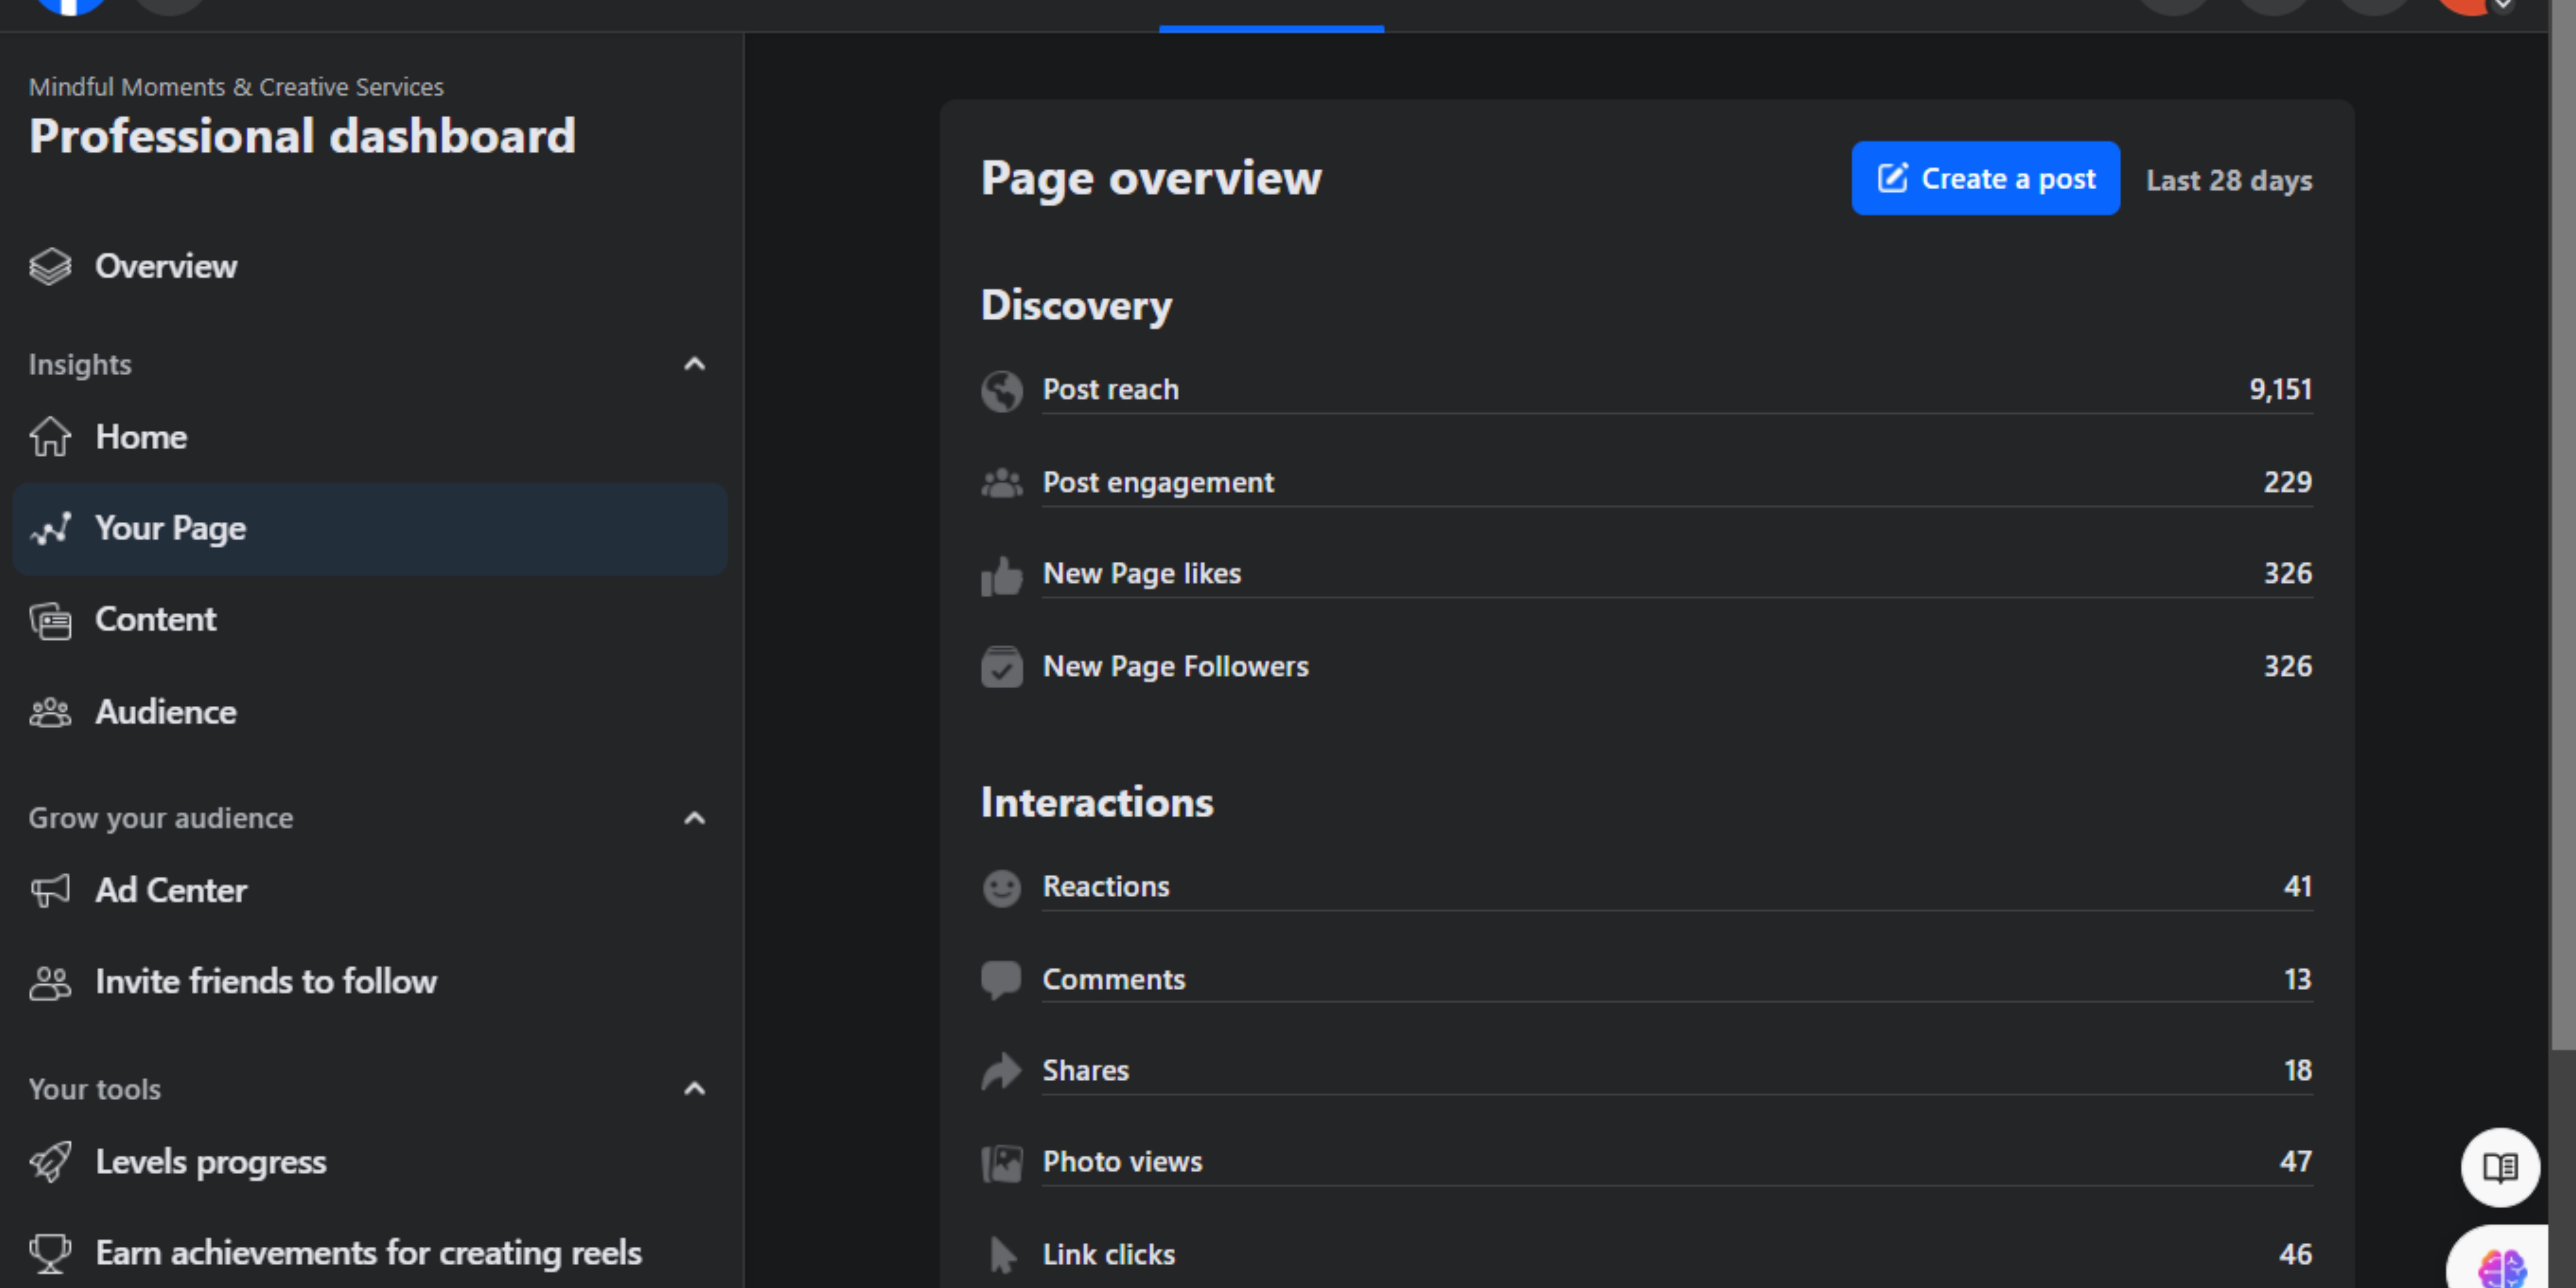Collapse the Insights section

694,364
